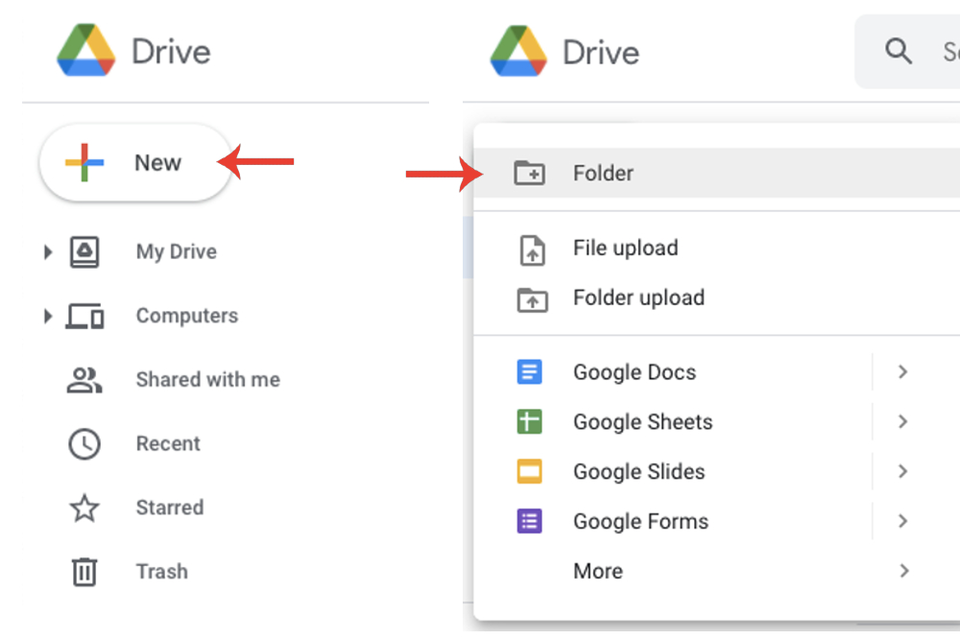Click the Starred star icon
Viewport: 960px width, 640px height.
(85, 508)
